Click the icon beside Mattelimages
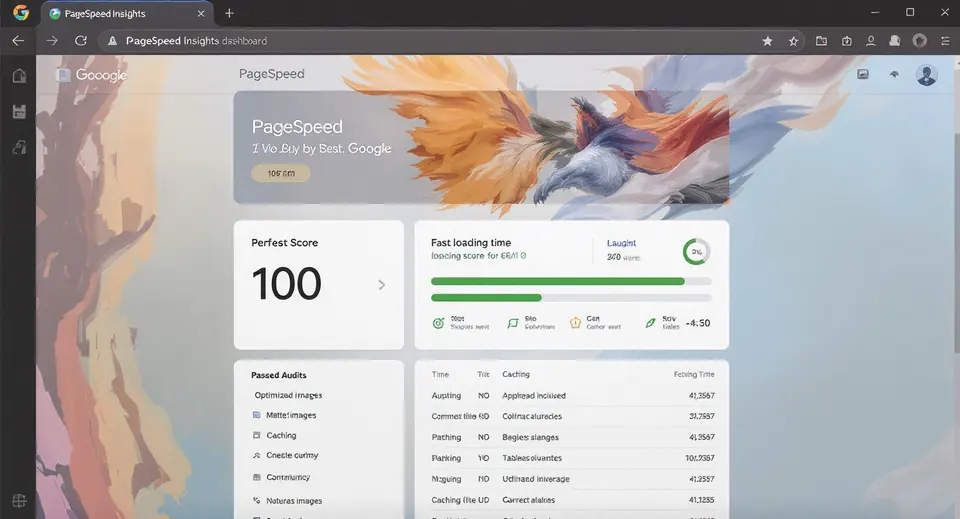This screenshot has height=519, width=960. coord(257,415)
